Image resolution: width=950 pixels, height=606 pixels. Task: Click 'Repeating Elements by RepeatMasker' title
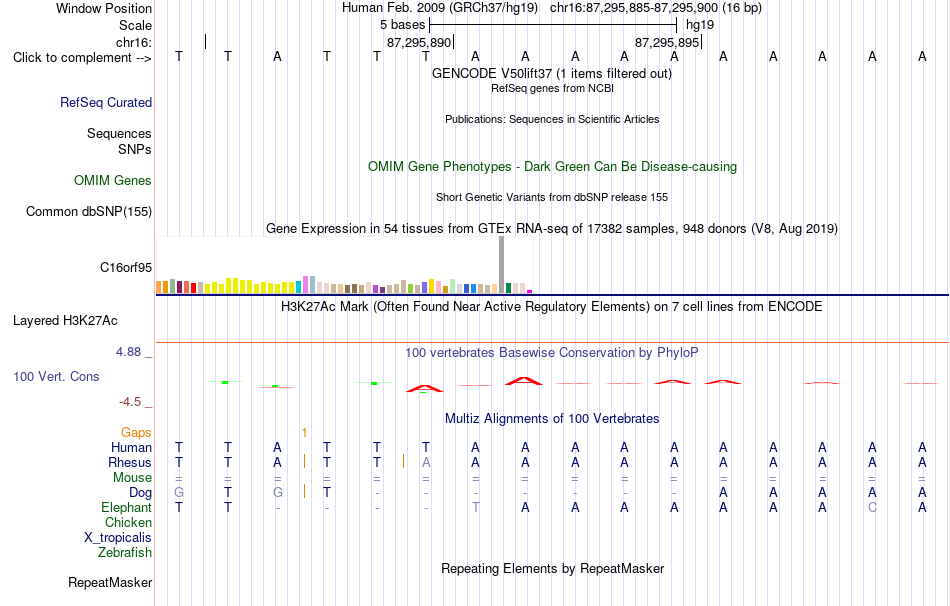pyautogui.click(x=552, y=568)
